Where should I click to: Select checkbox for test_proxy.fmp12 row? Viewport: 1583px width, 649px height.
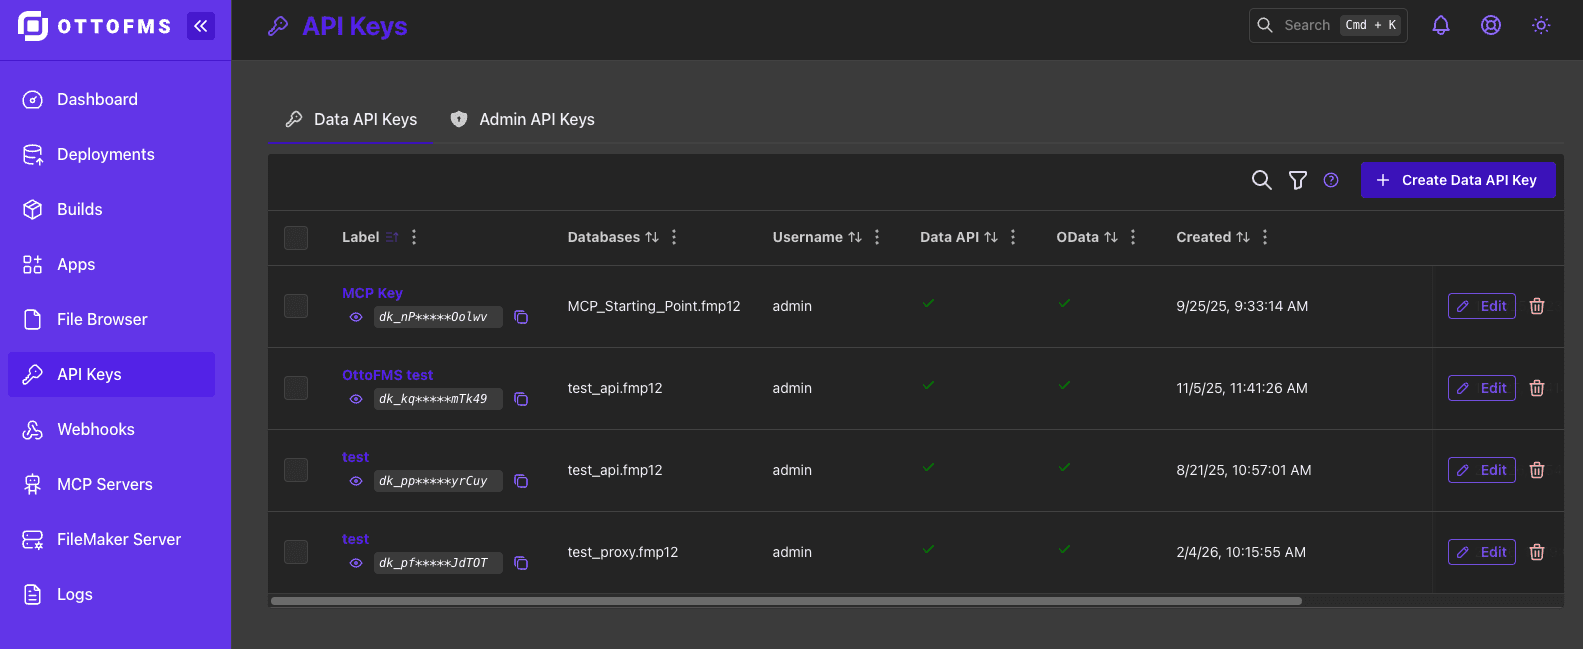[x=296, y=552]
